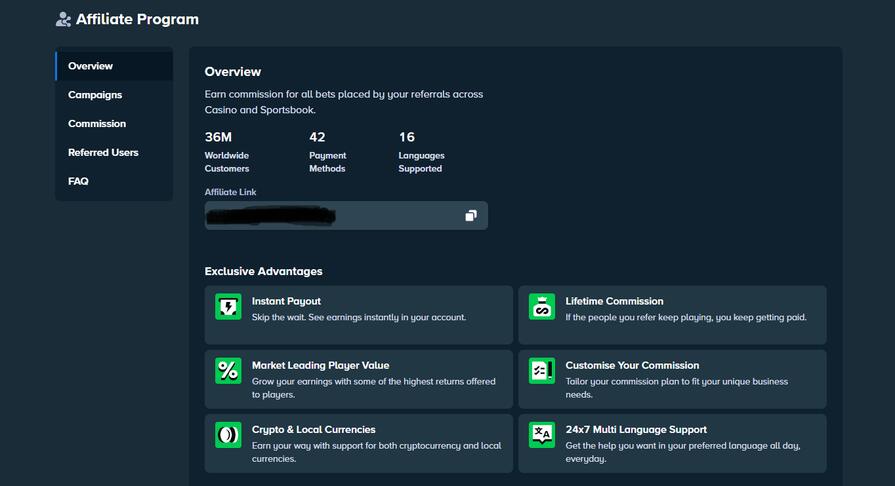Click the Lifetime Commission money bag icon
This screenshot has height=486, width=895.
pos(542,307)
